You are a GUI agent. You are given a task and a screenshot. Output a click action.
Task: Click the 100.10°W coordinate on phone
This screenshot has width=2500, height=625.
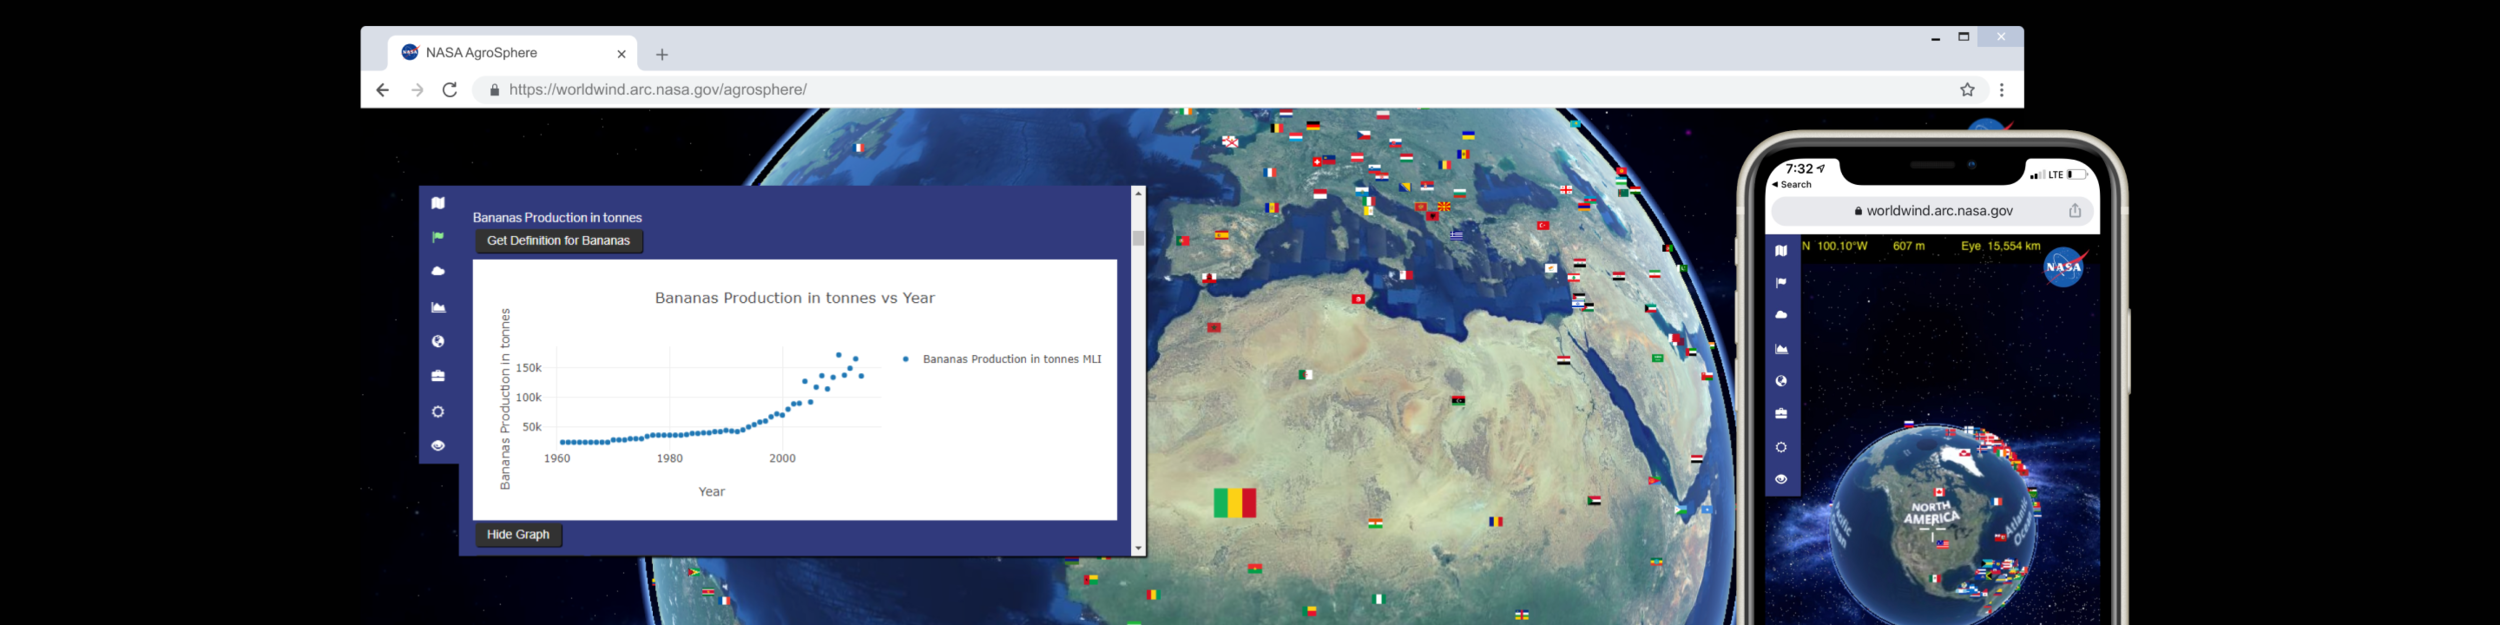[1842, 246]
